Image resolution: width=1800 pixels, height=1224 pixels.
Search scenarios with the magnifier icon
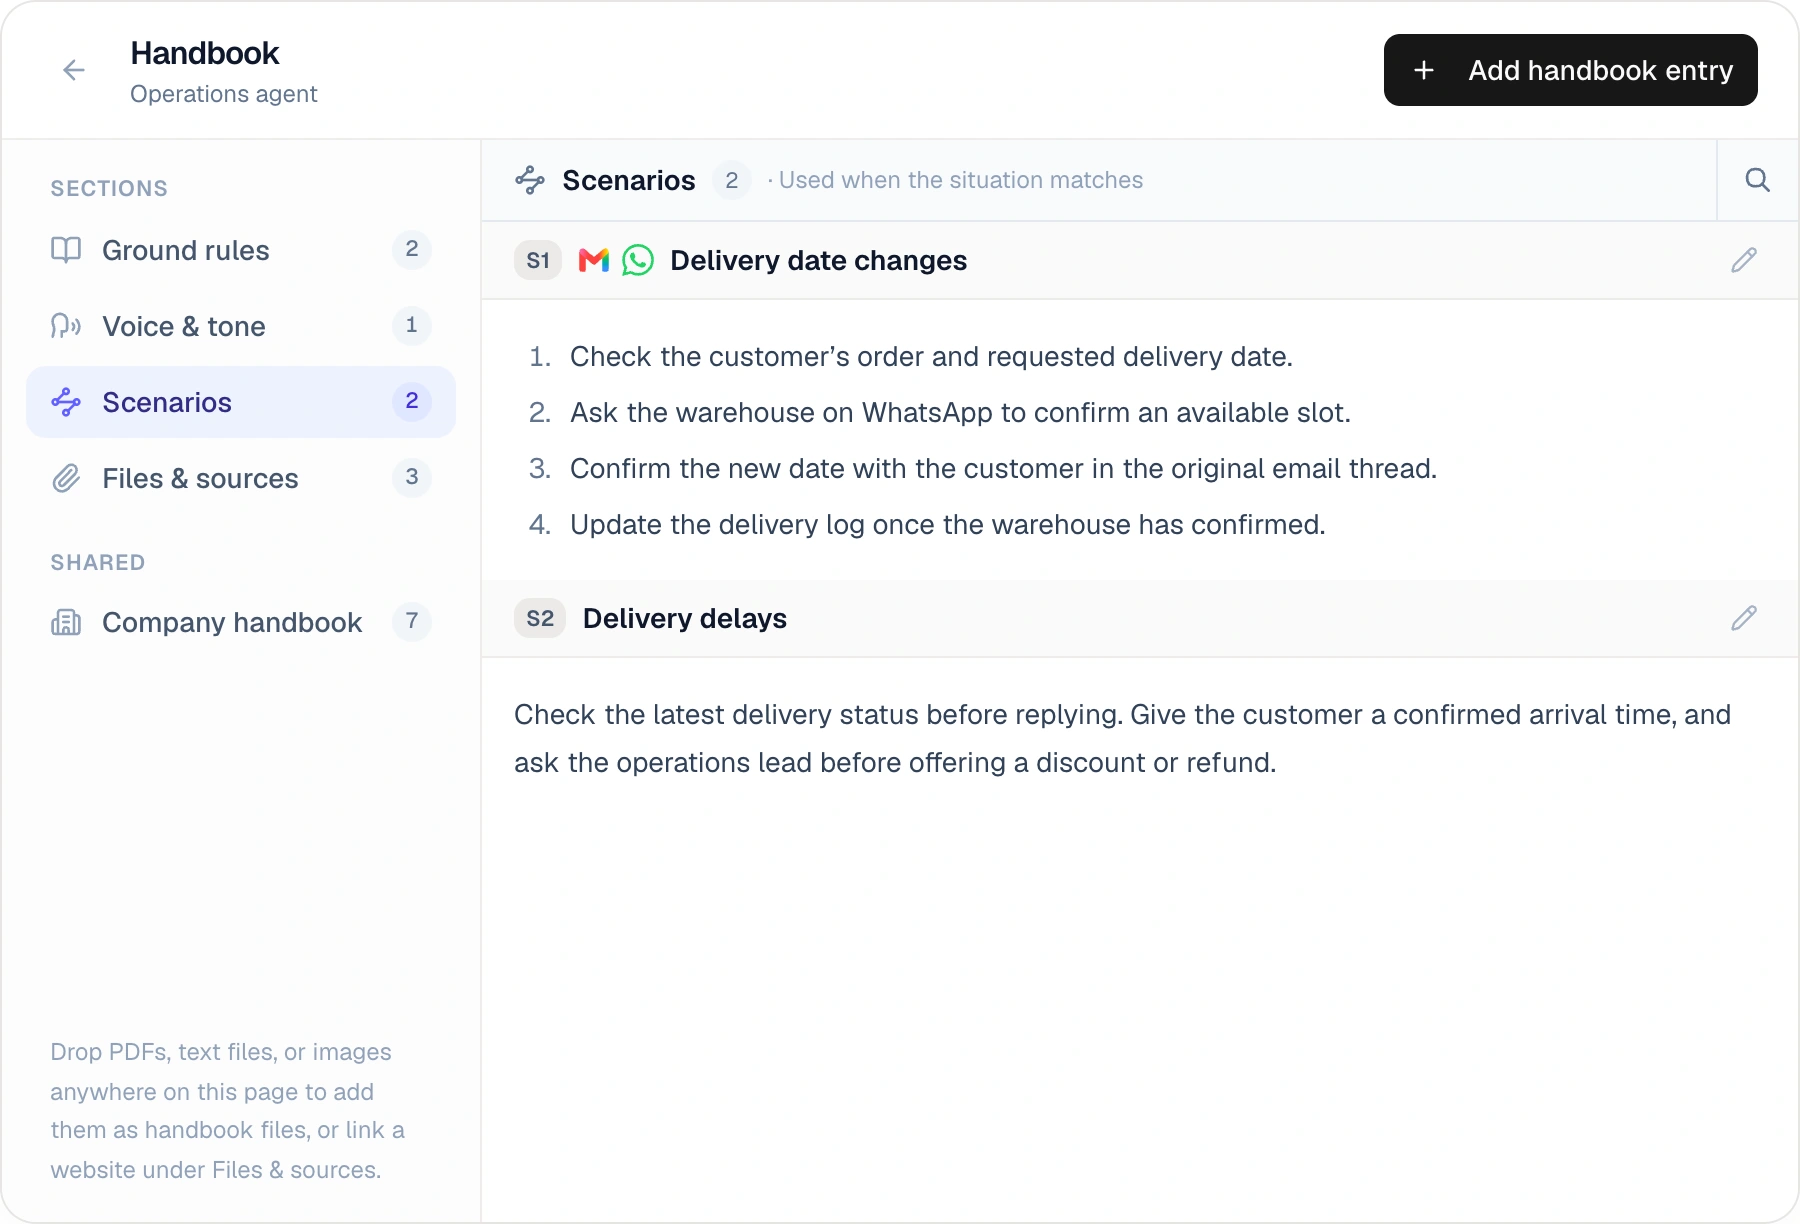[x=1757, y=180]
